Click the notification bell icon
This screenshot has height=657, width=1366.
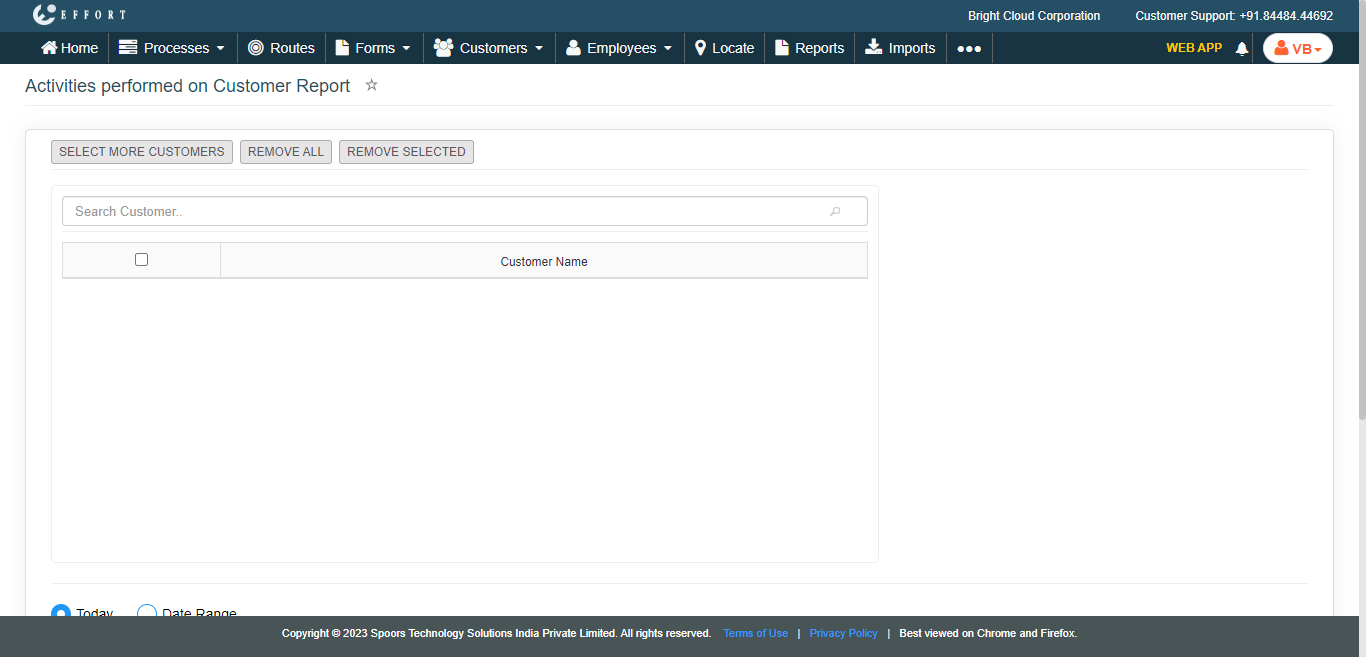click(1242, 48)
